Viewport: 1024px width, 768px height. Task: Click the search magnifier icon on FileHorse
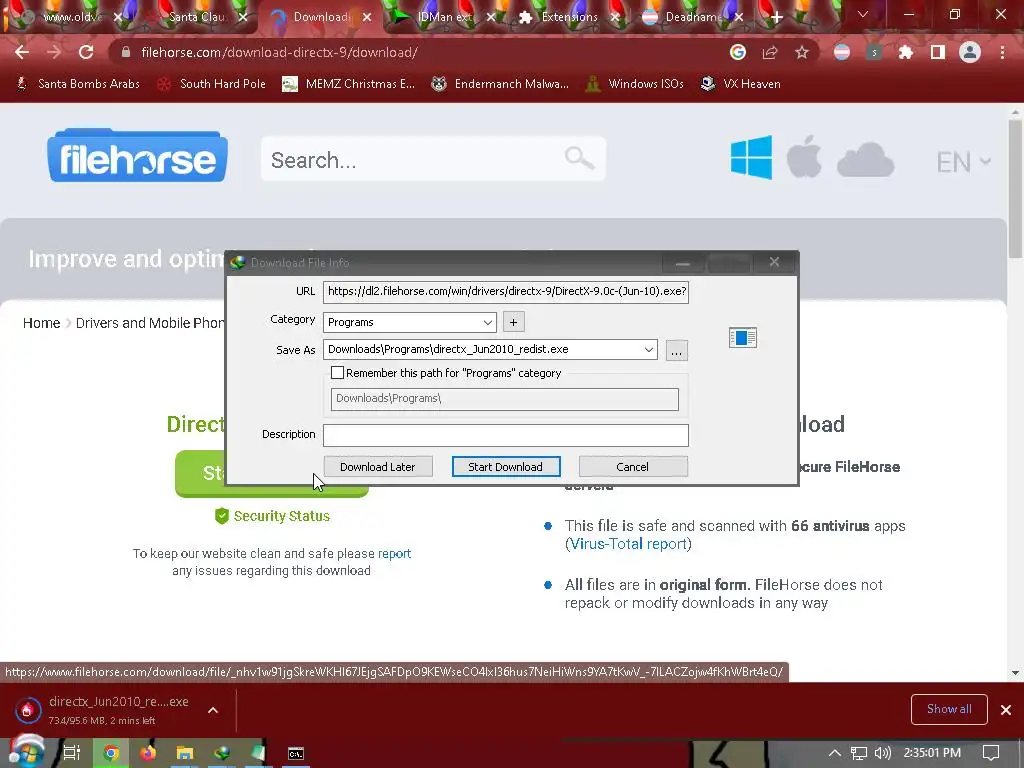[579, 157]
